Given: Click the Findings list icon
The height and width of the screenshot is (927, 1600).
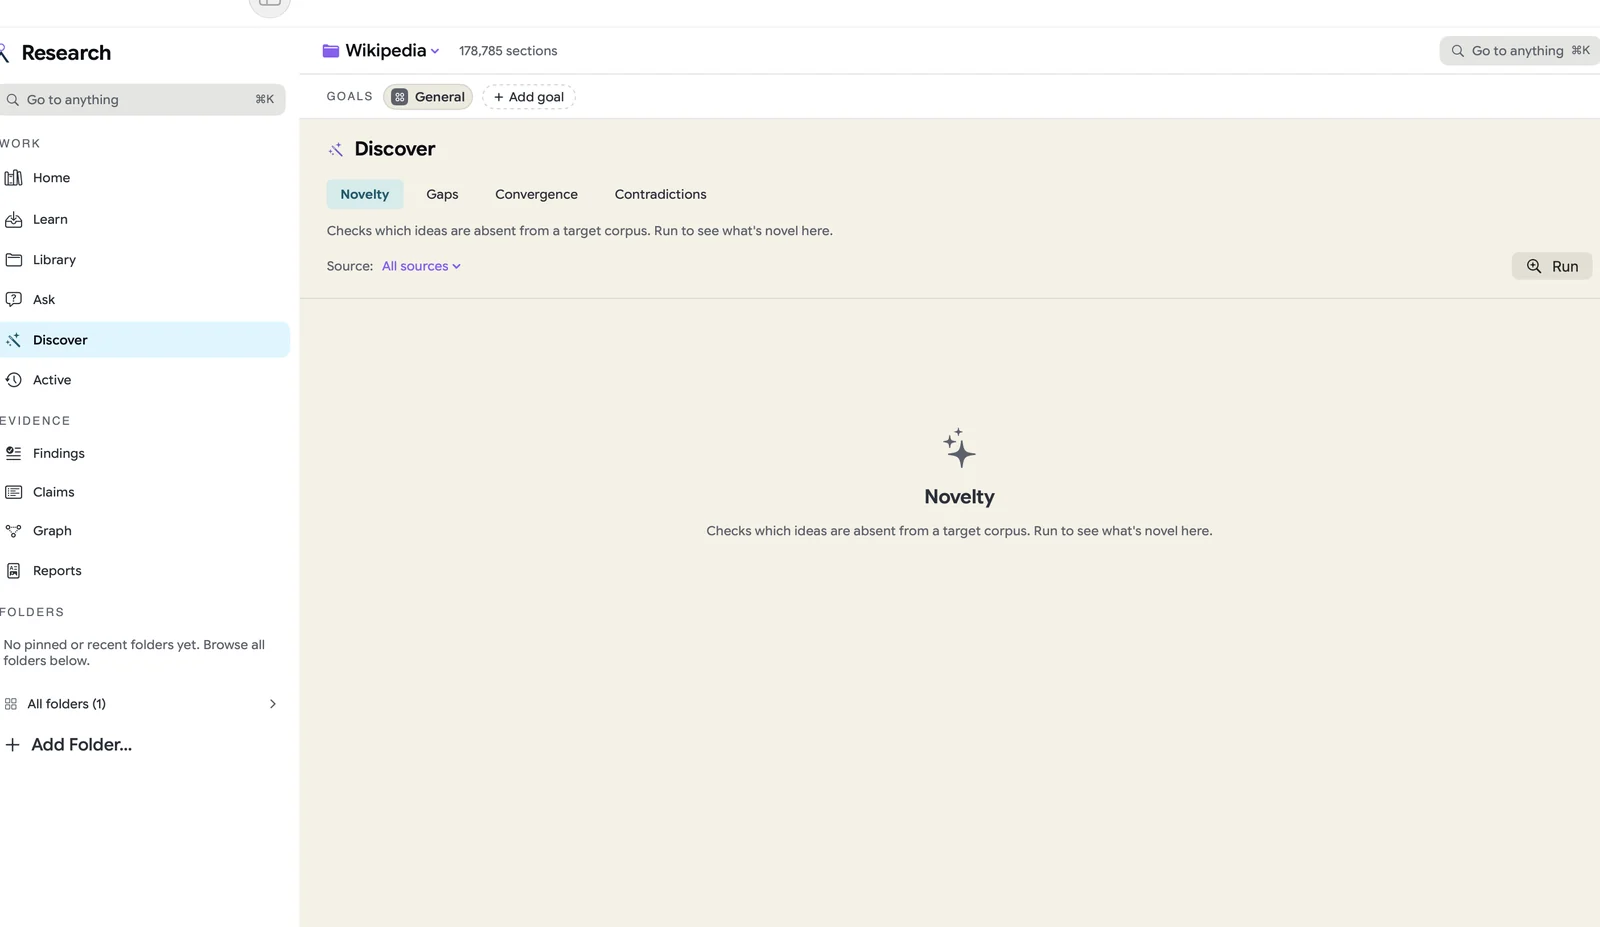Looking at the screenshot, I should pos(13,453).
